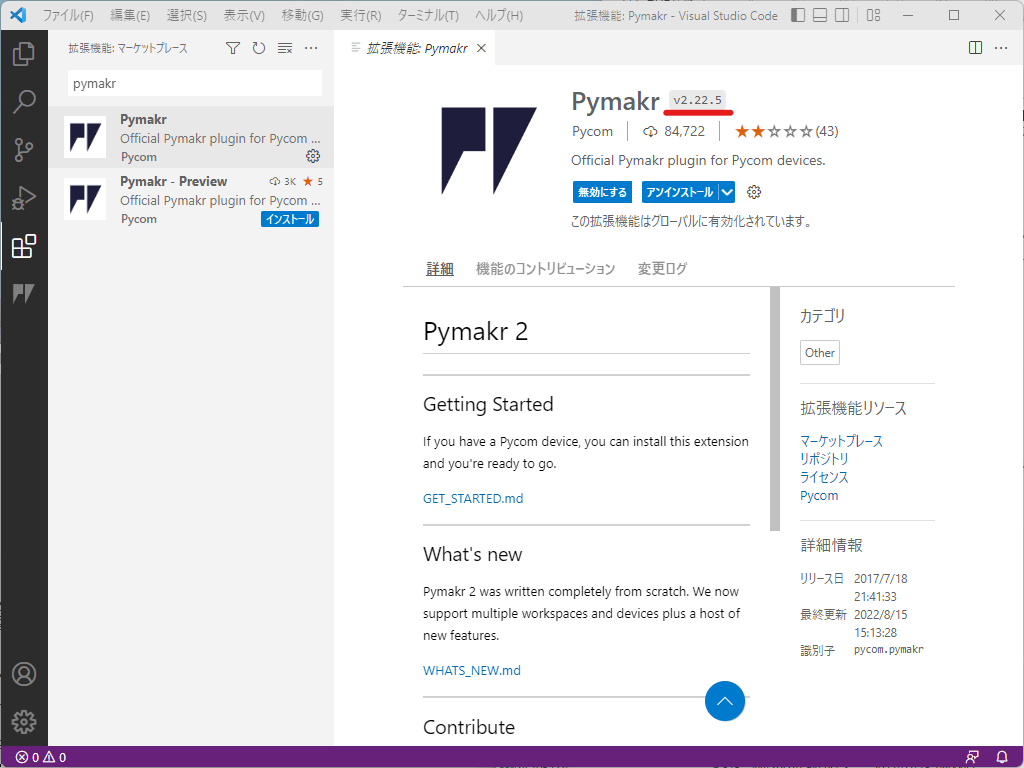Open Source Control view

(x=24, y=150)
